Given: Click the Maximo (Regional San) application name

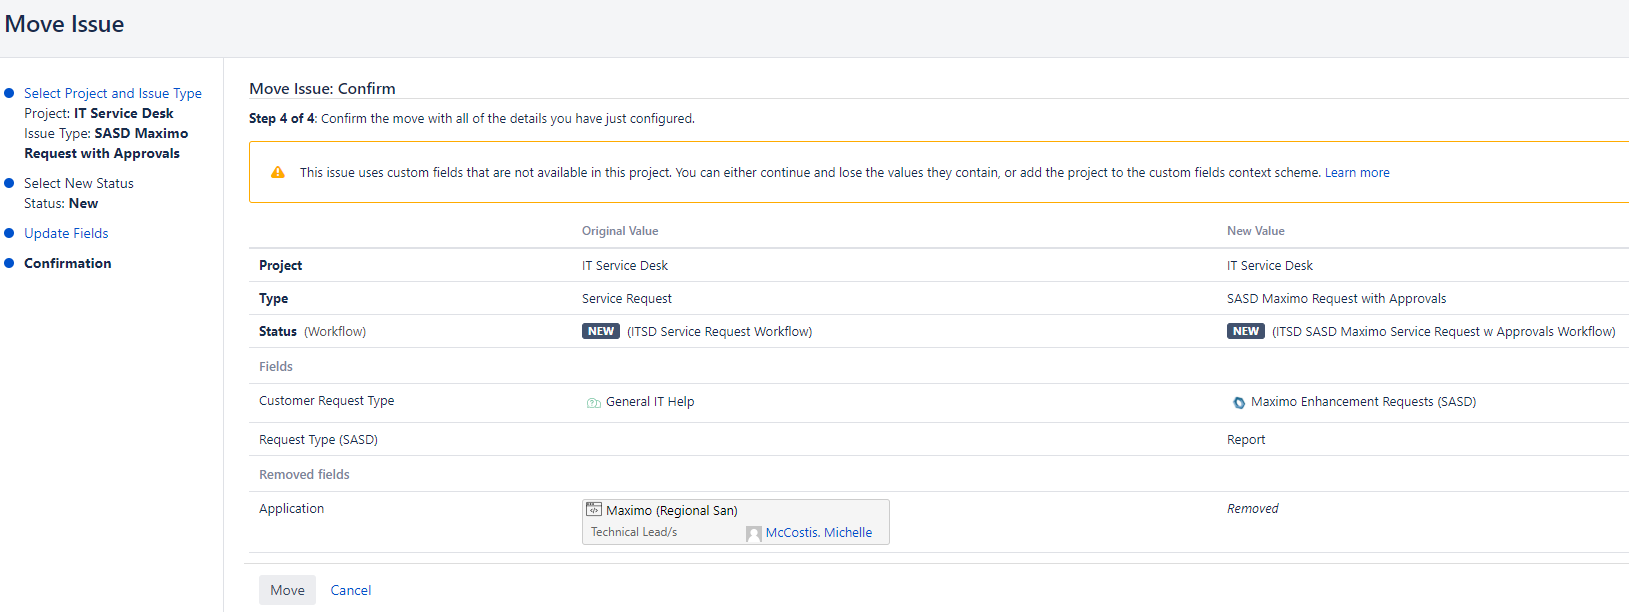Looking at the screenshot, I should (x=672, y=510).
